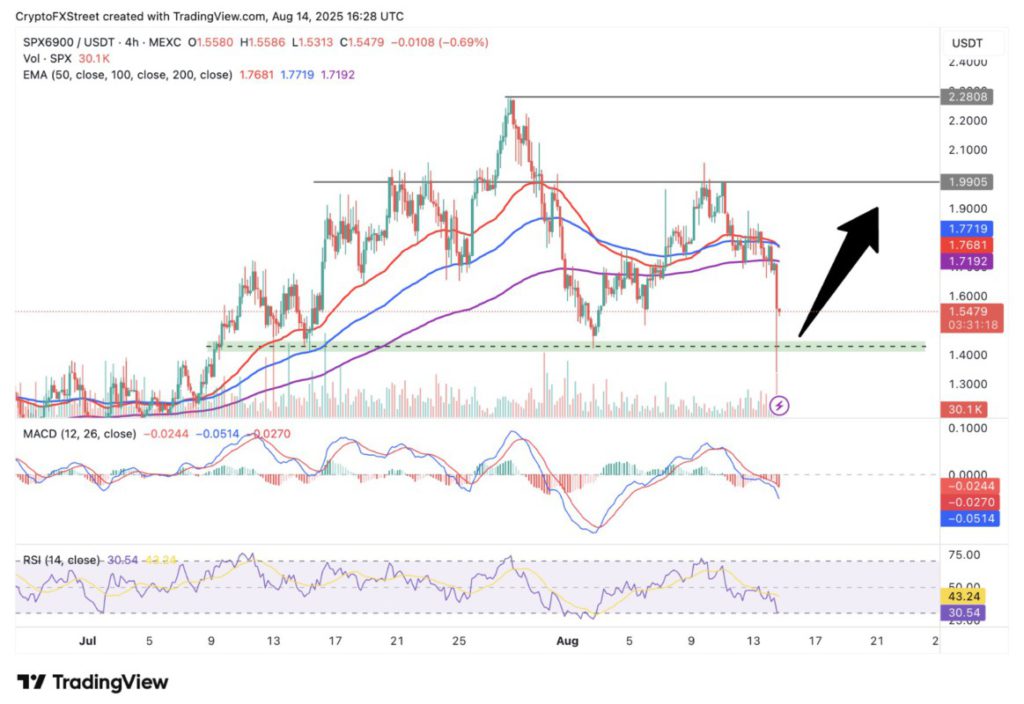This screenshot has width=1024, height=704.
Task: Click the red 1.5479 current price label
Action: coord(966,312)
